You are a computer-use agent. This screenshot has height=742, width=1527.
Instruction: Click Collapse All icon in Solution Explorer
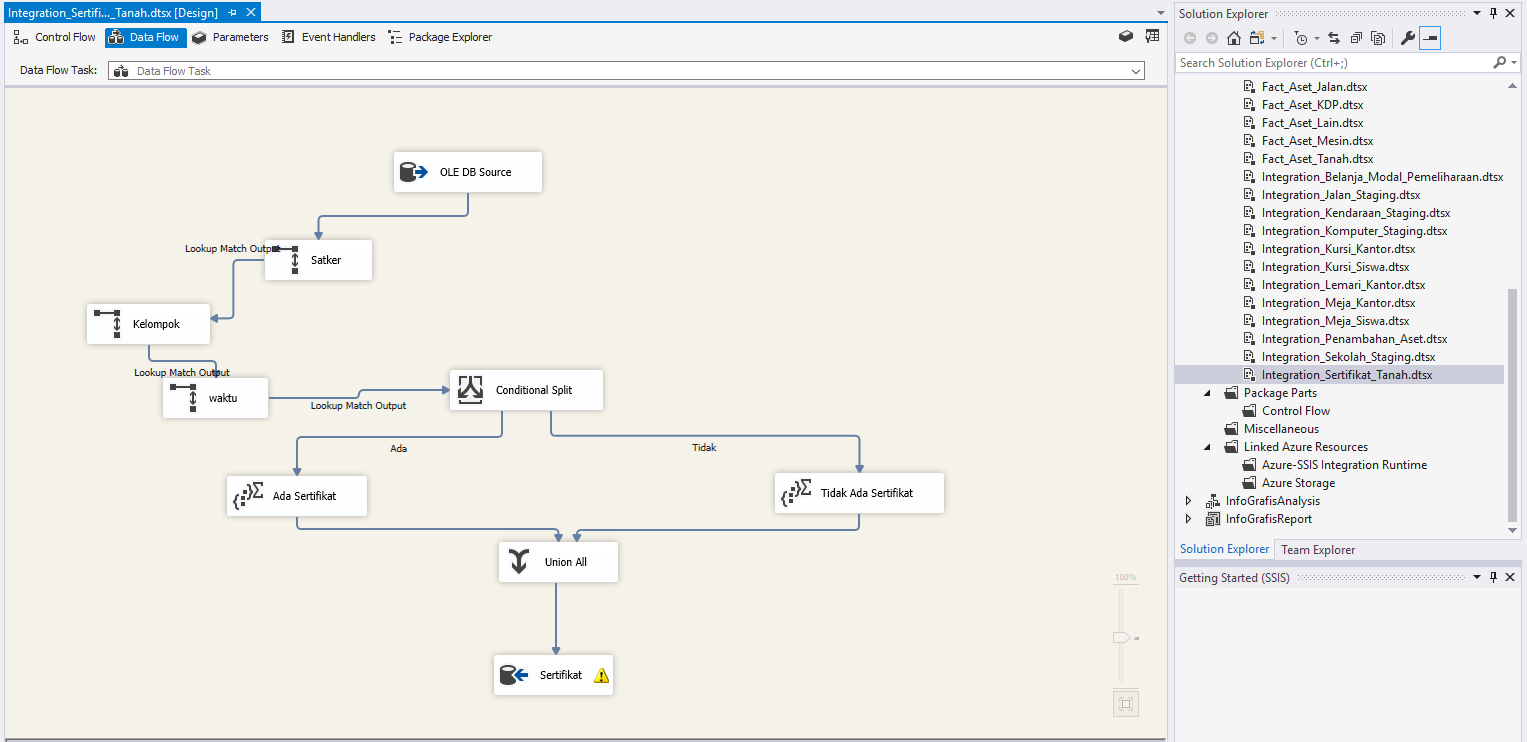click(x=1356, y=38)
